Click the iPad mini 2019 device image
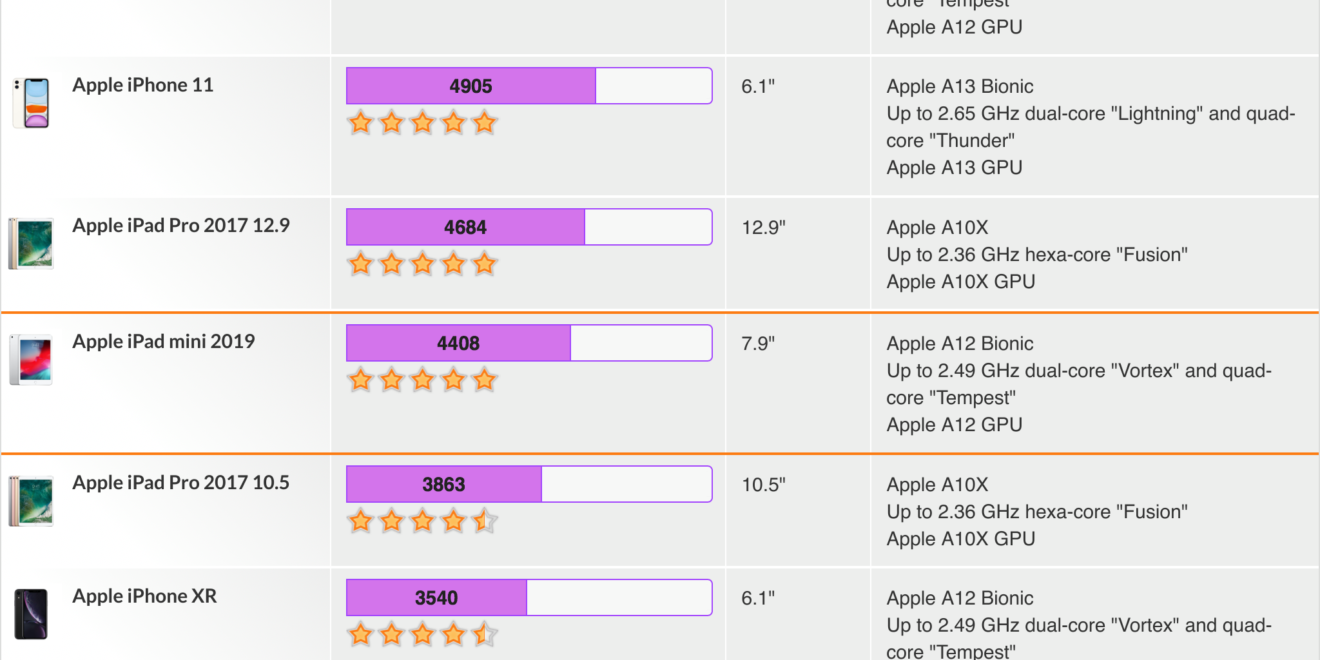The width and height of the screenshot is (1320, 660). pyautogui.click(x=31, y=359)
